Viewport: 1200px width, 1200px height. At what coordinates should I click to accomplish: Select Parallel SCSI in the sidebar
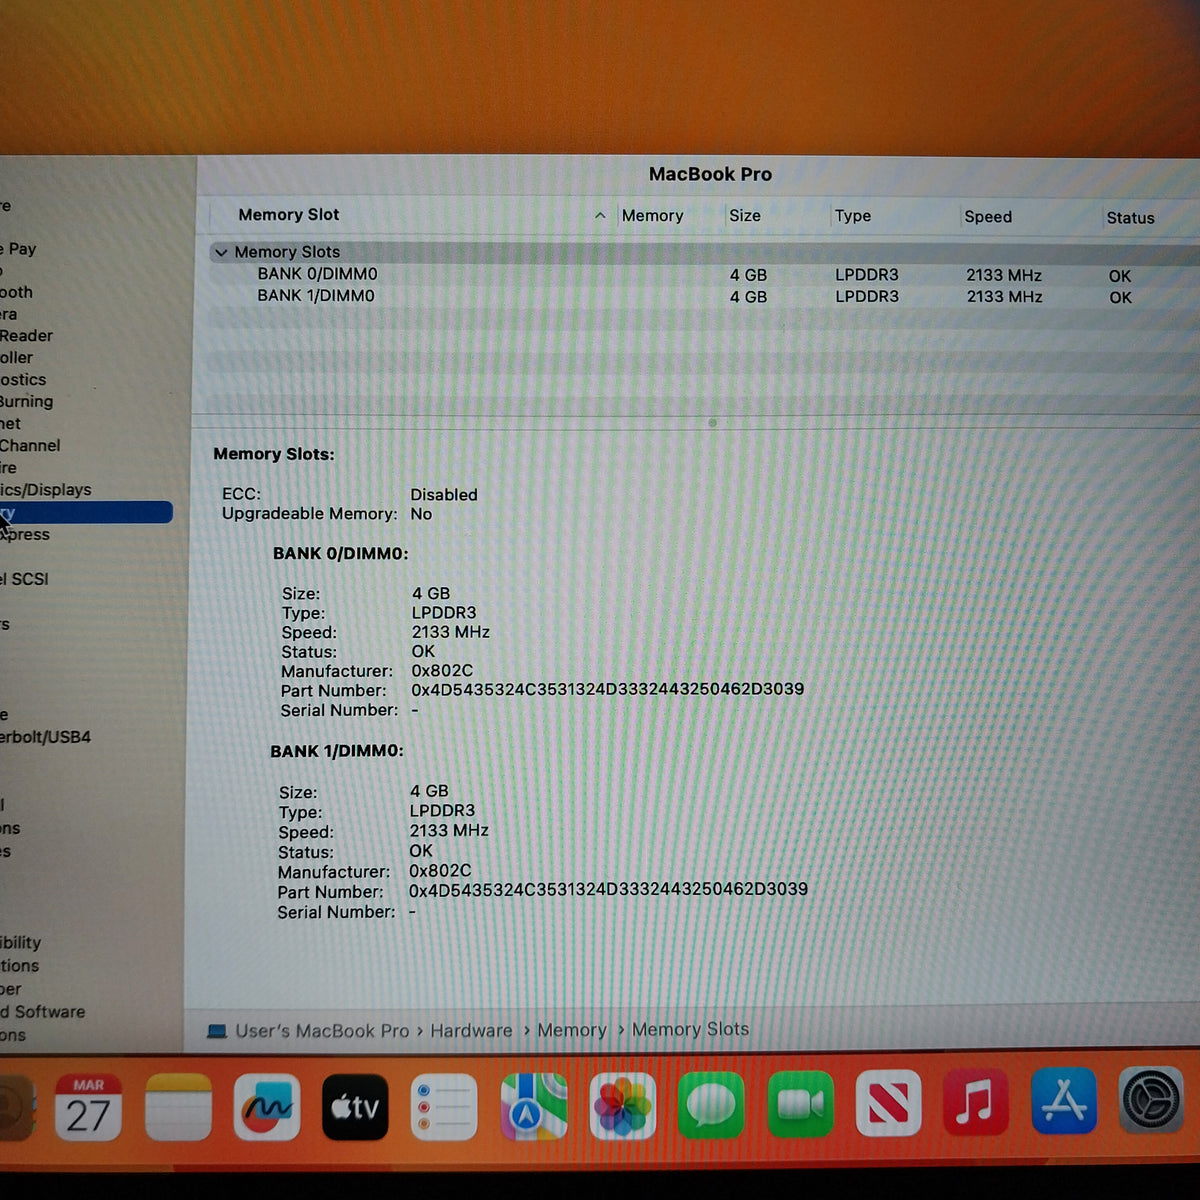tap(25, 579)
